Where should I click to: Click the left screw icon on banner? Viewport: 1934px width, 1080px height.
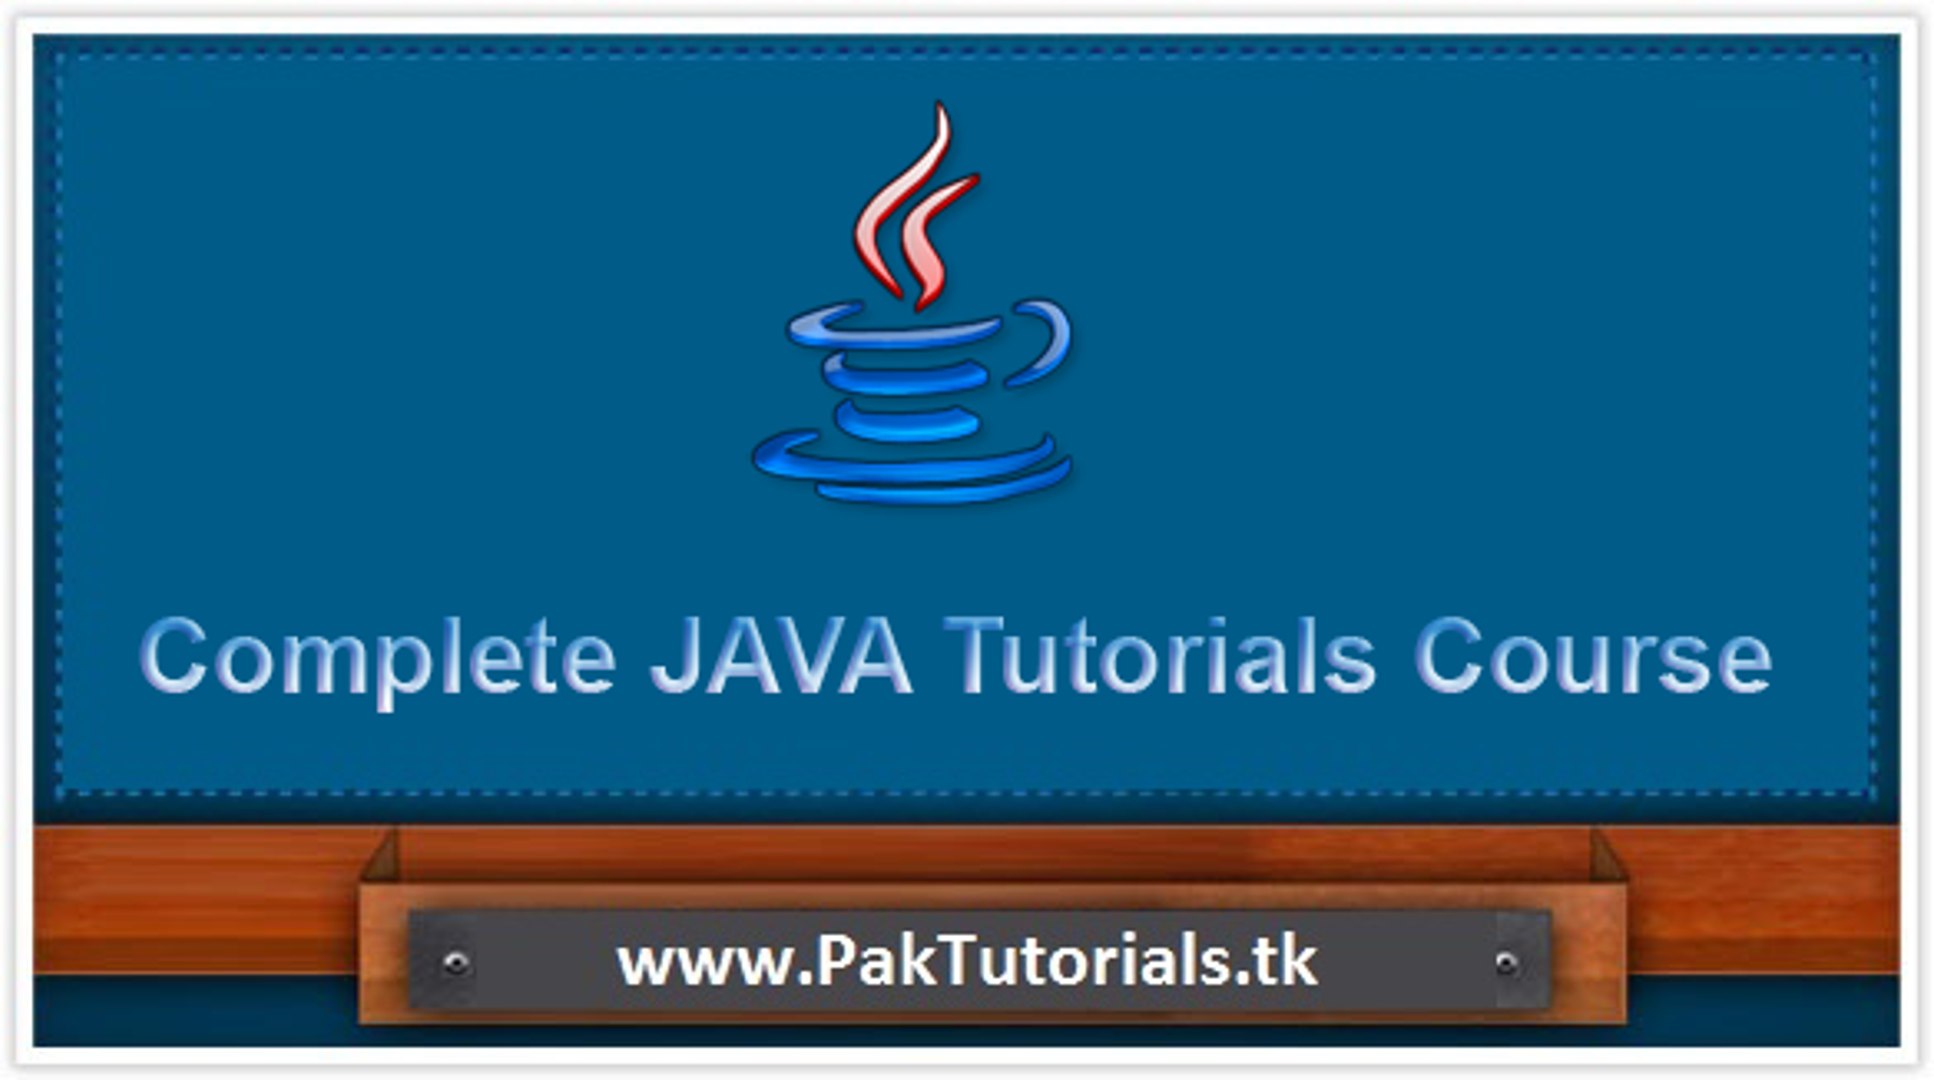[x=458, y=963]
